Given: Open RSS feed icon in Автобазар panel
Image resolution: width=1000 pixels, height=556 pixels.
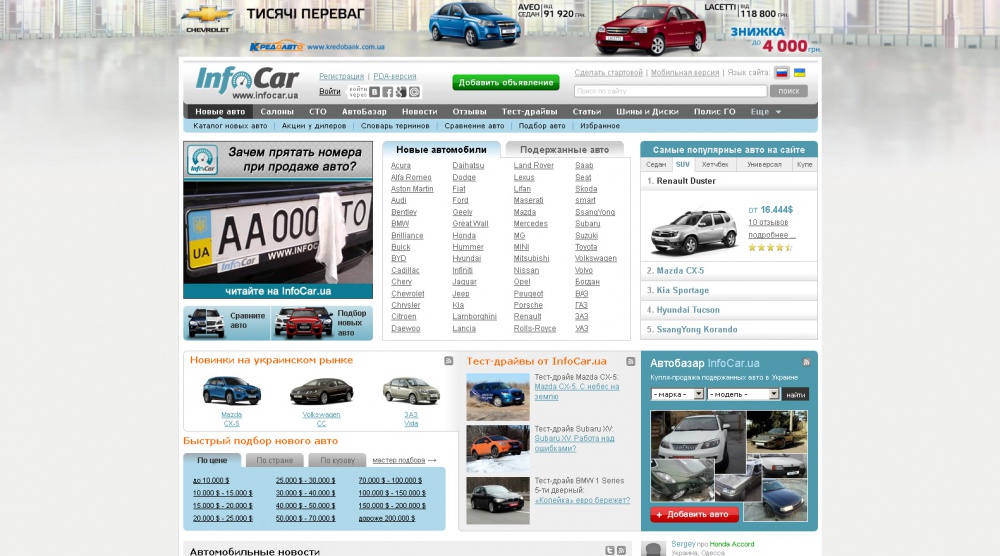Looking at the screenshot, I should (806, 362).
